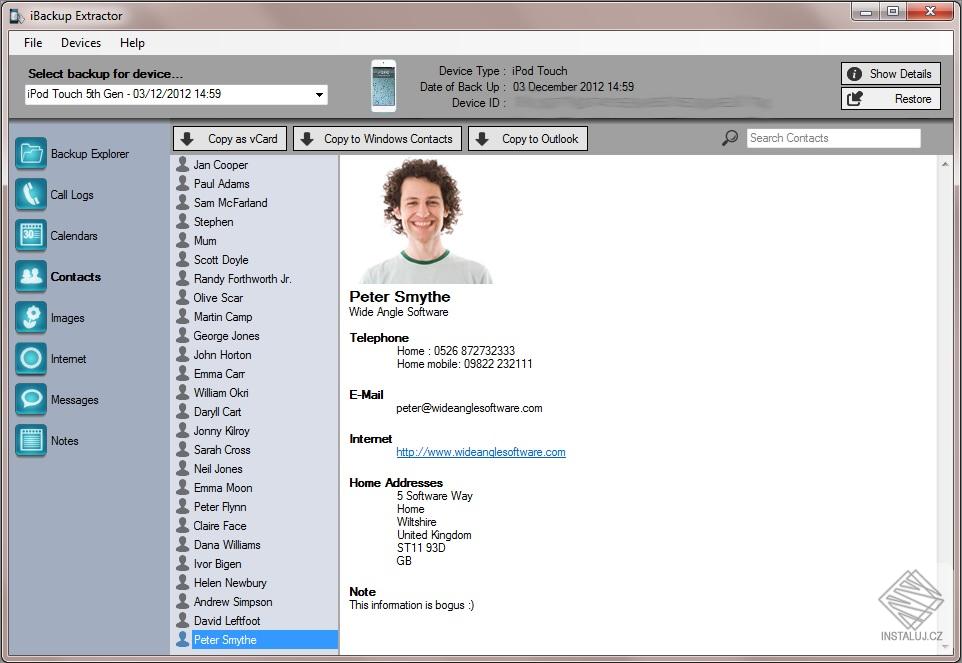
Task: Open the File menu
Action: [32, 43]
